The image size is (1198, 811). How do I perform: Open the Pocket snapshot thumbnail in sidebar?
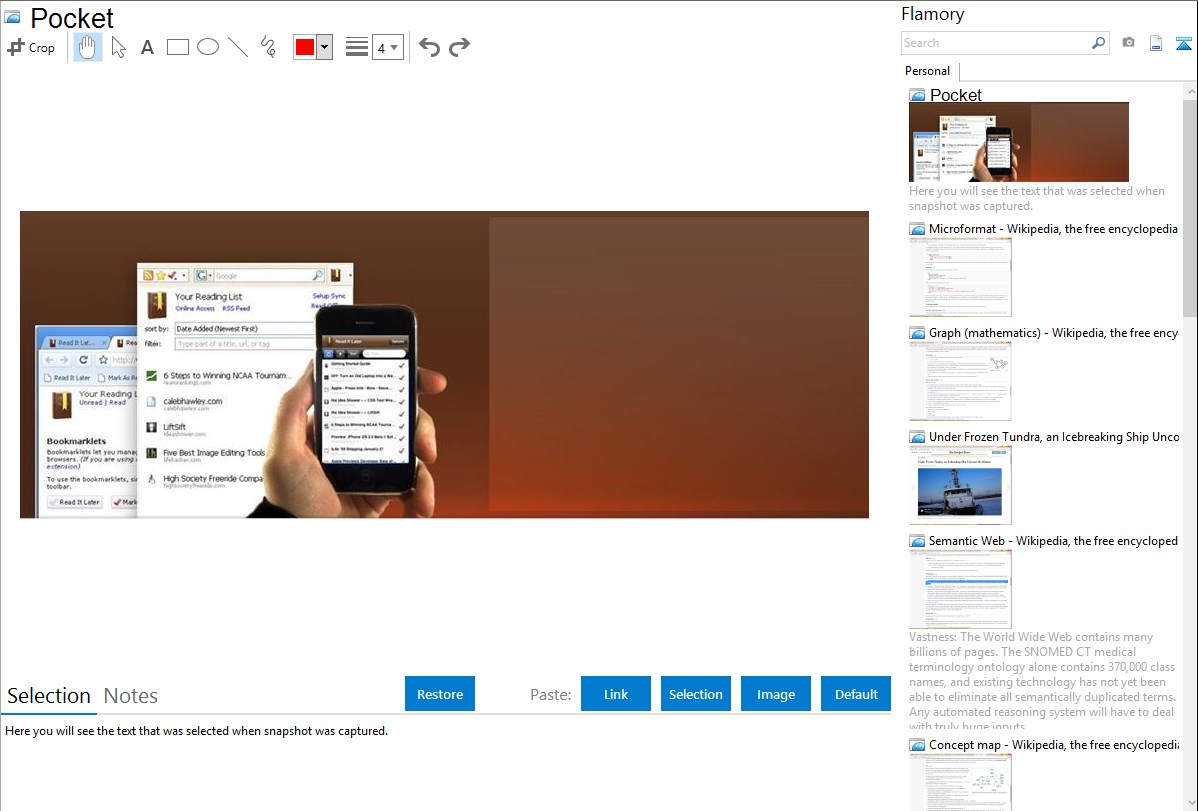click(1018, 142)
